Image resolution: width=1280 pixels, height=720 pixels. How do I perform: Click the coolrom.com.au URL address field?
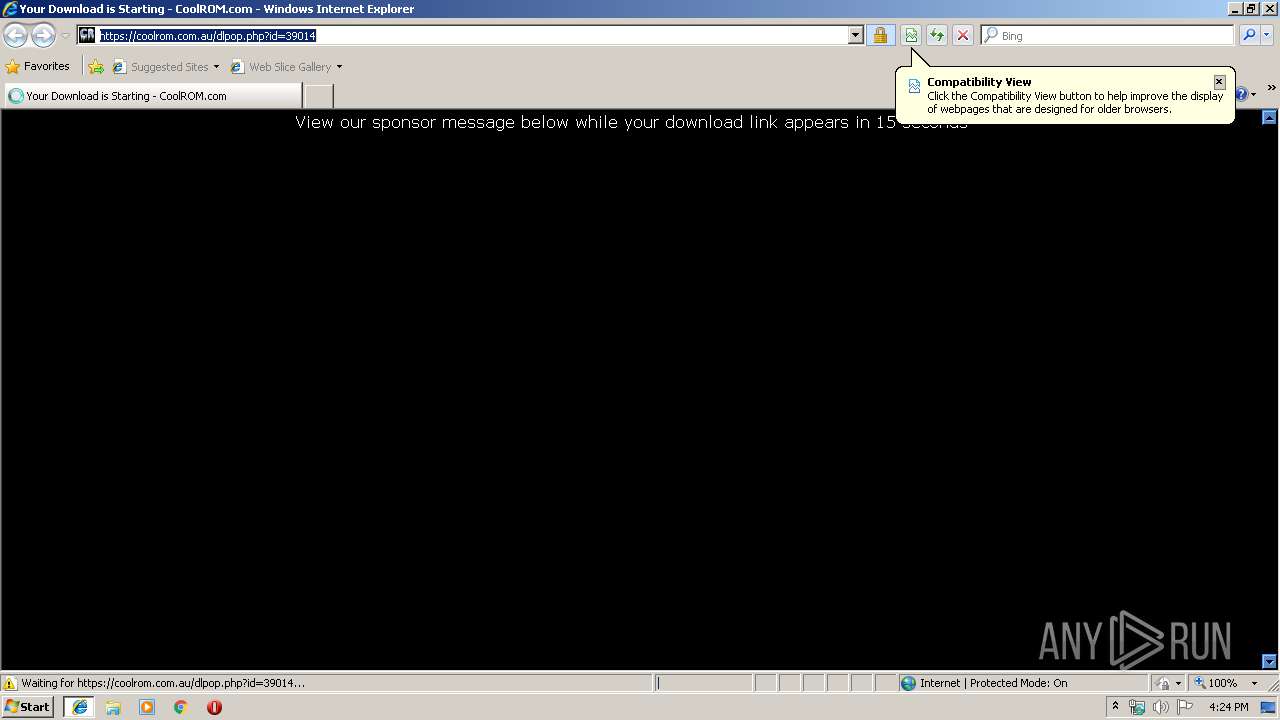[x=472, y=35]
